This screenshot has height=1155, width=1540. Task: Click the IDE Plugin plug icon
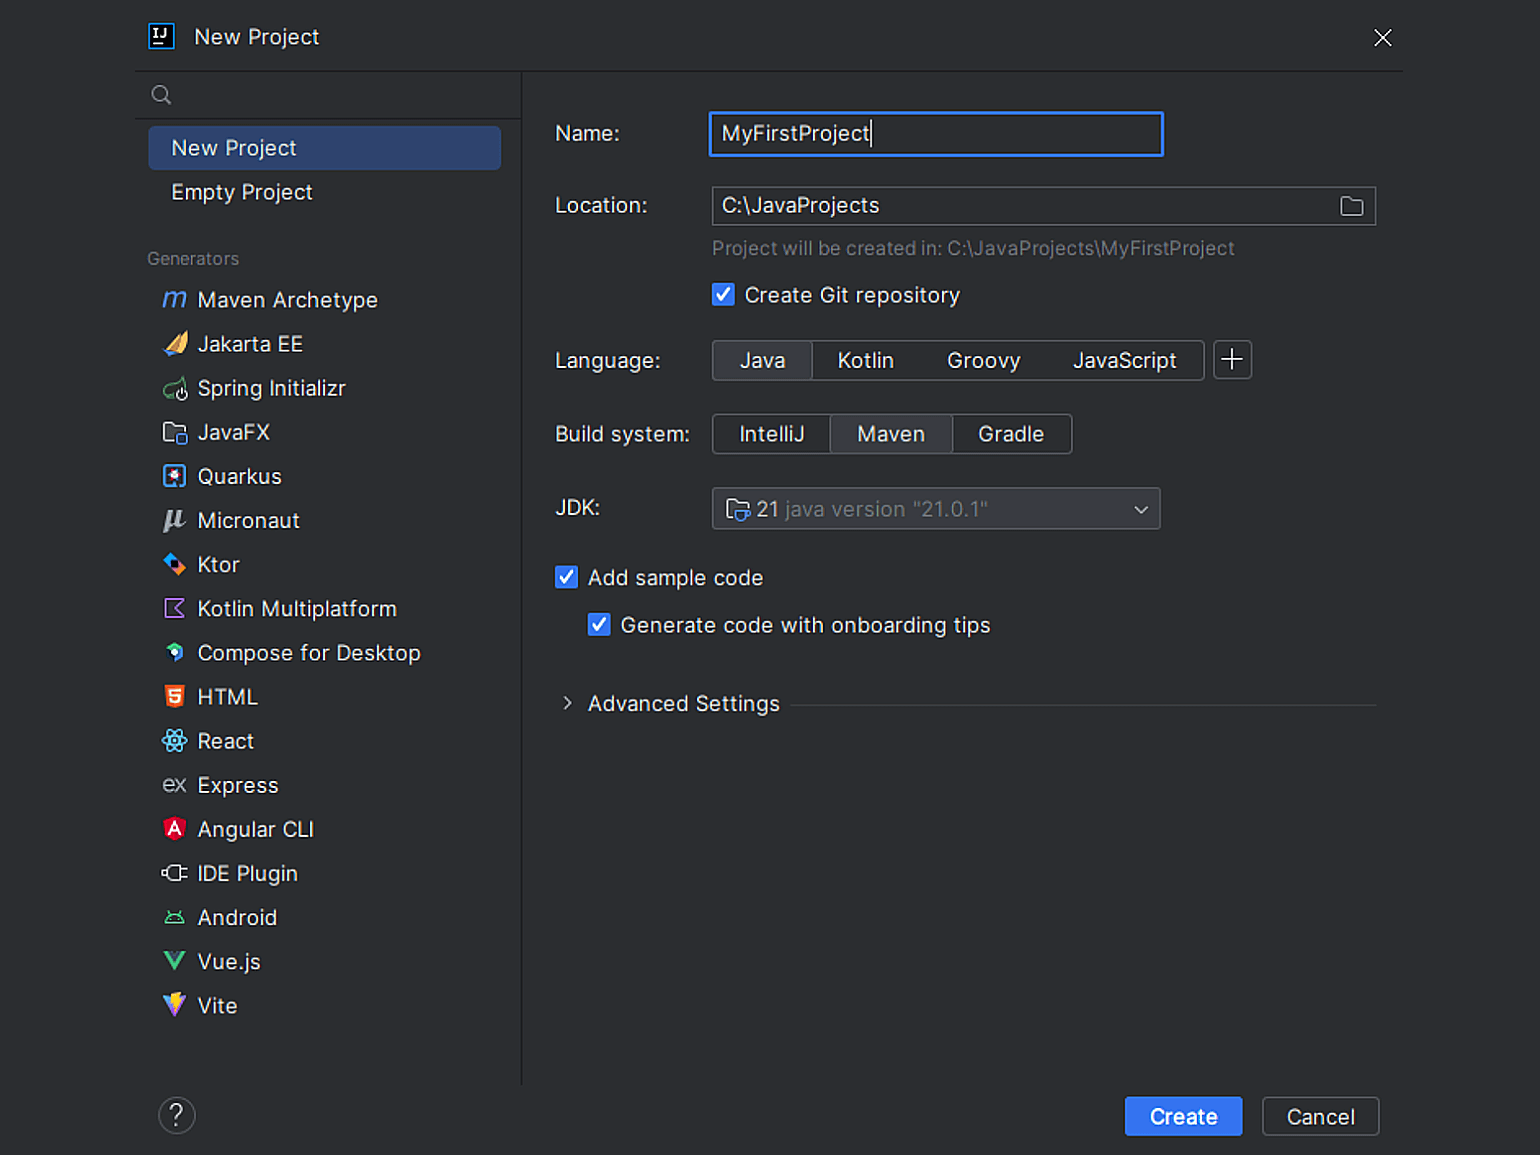[x=175, y=873]
